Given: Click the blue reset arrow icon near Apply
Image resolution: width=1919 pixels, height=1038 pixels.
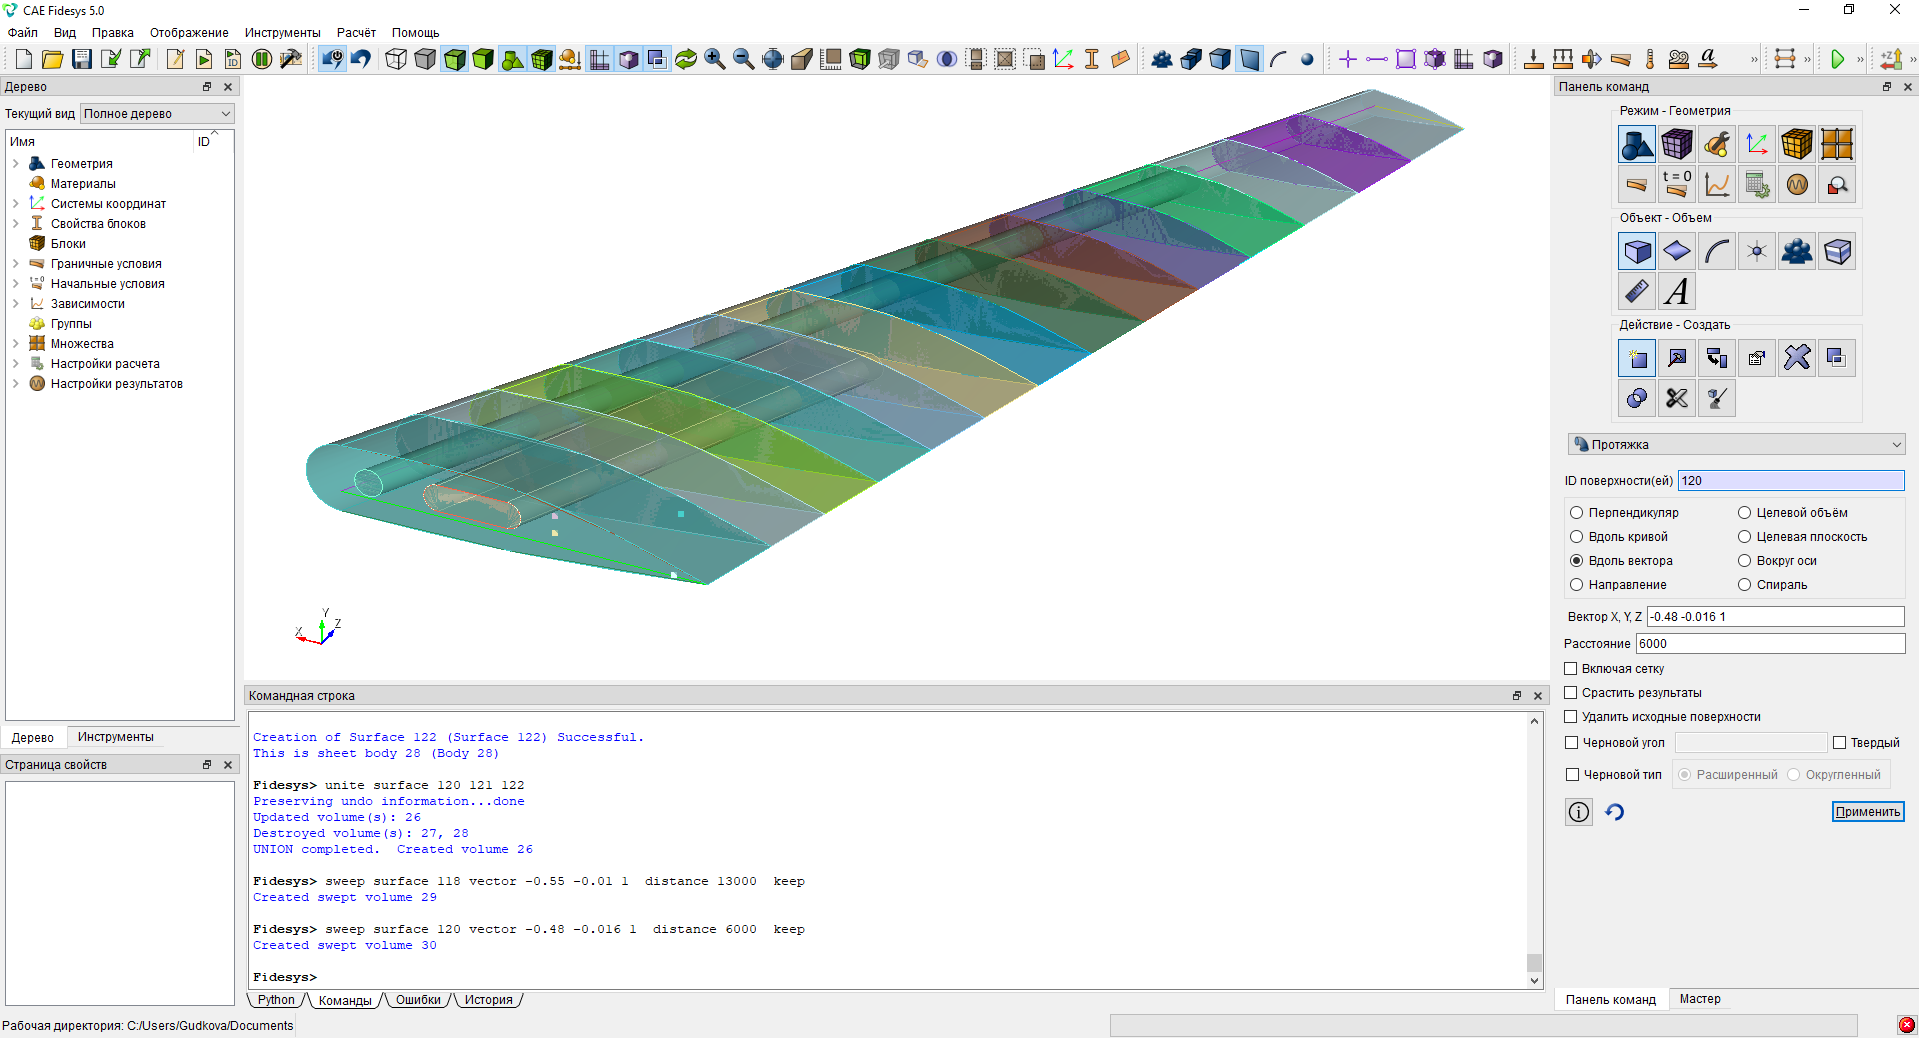Looking at the screenshot, I should coord(1615,812).
